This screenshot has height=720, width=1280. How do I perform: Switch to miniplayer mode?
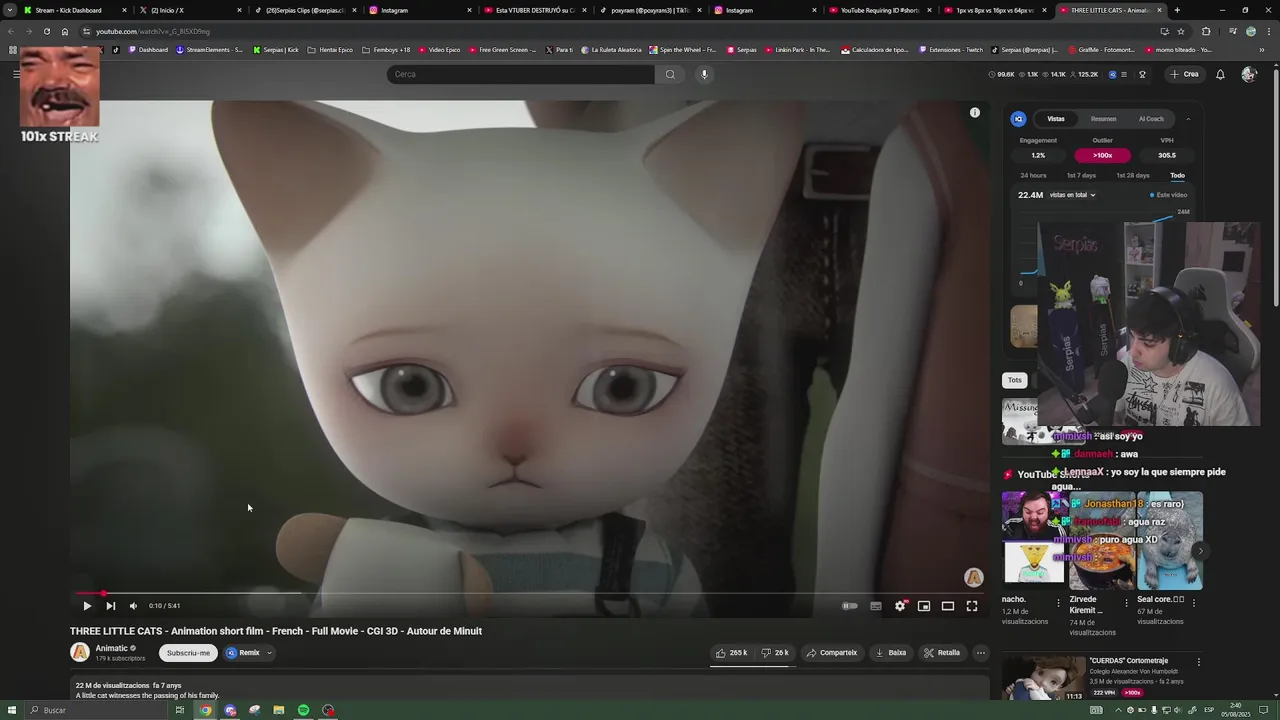coord(924,606)
